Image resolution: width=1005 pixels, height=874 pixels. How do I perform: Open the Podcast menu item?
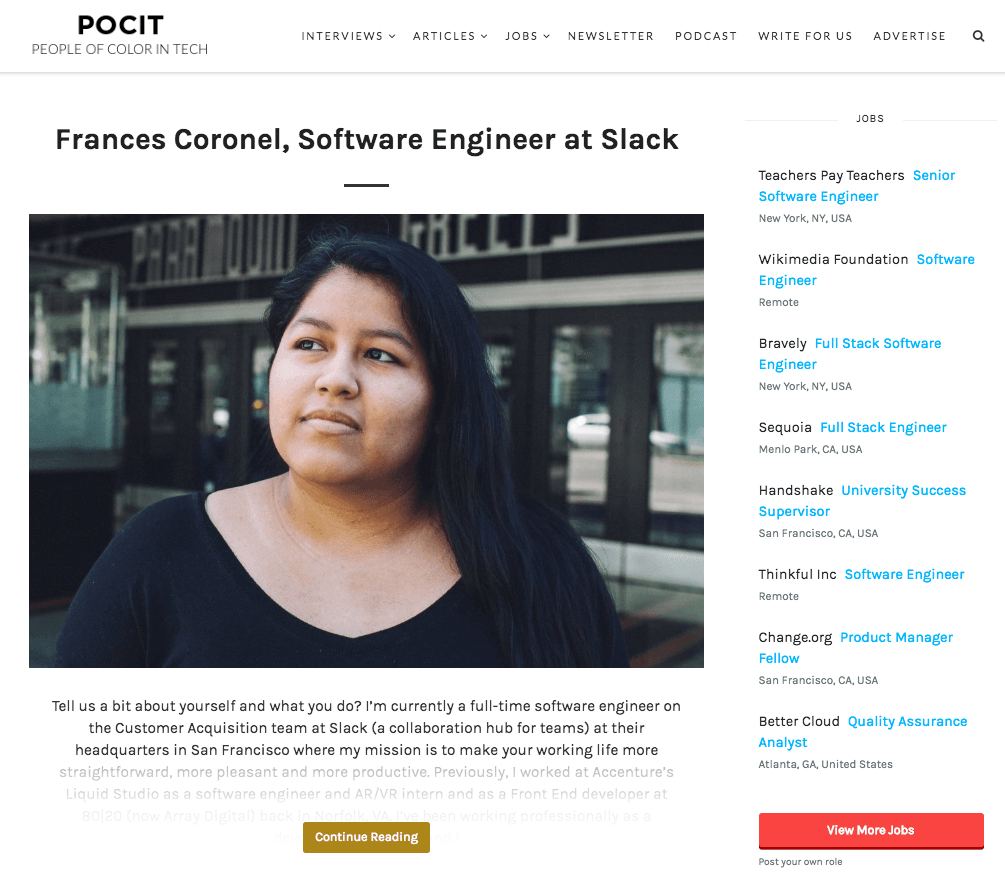[x=705, y=36]
